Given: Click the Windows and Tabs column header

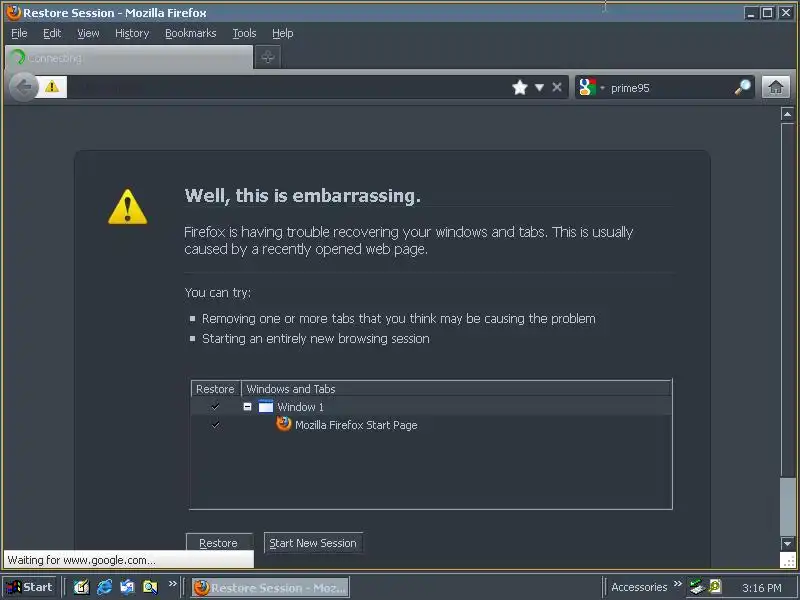Looking at the screenshot, I should tap(456, 389).
